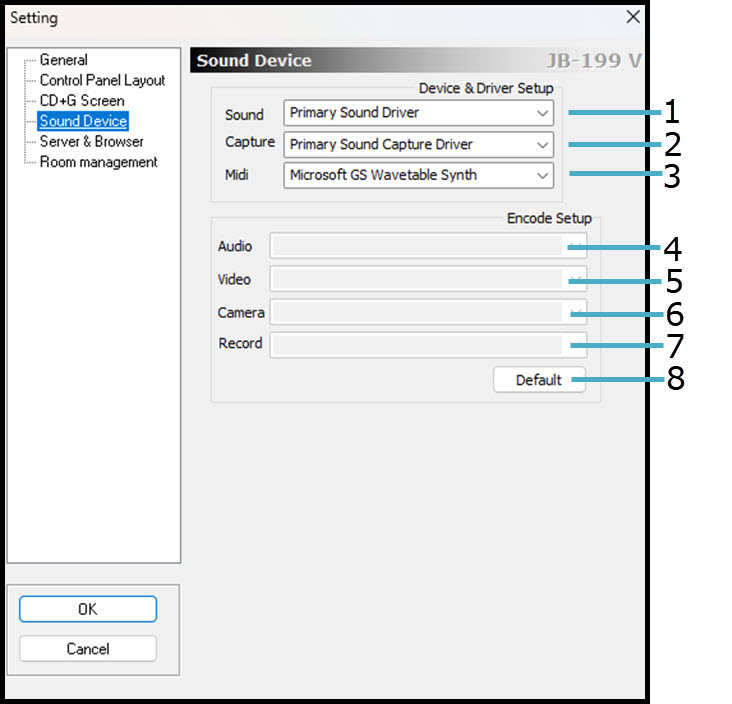Open the Control Panel Layout settings page

[x=102, y=80]
